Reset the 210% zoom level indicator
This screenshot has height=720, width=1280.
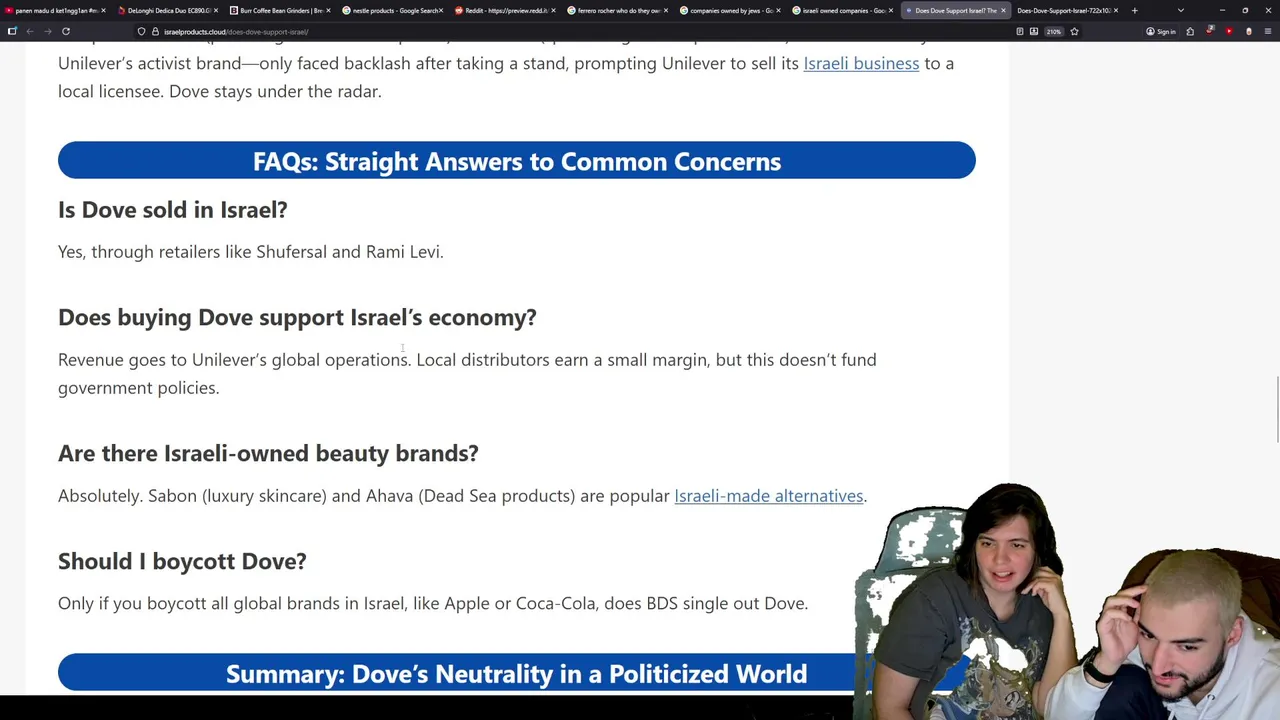(1053, 31)
